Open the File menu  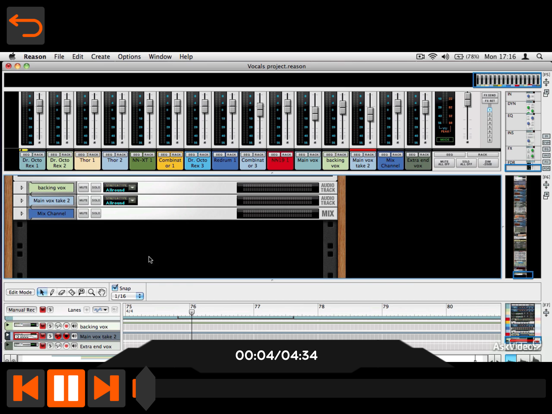[x=59, y=56]
